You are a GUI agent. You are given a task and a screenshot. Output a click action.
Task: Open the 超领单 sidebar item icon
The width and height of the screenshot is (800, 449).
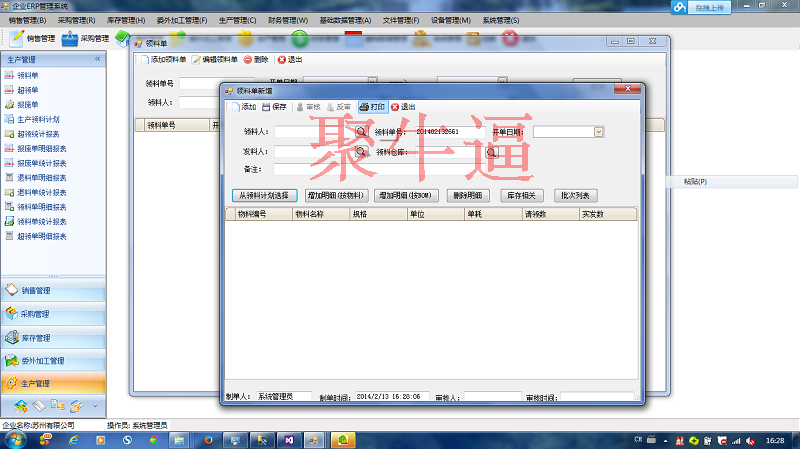pos(9,90)
